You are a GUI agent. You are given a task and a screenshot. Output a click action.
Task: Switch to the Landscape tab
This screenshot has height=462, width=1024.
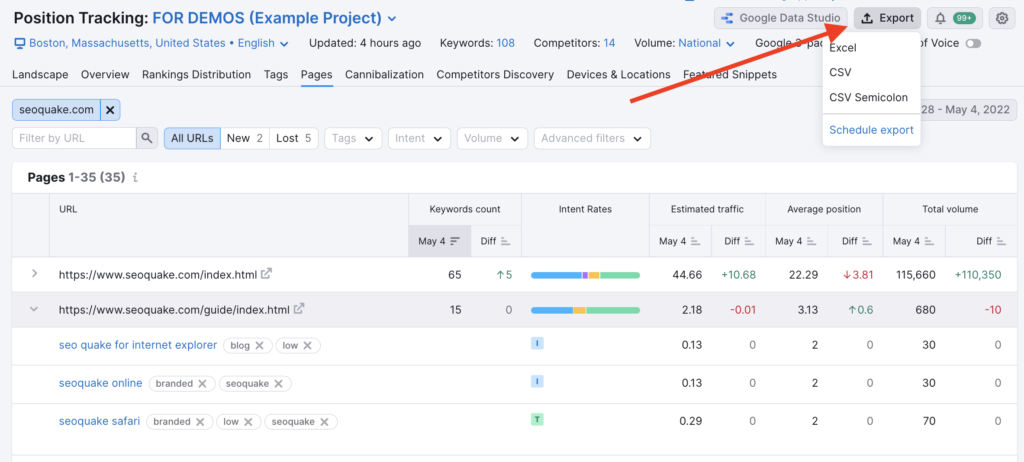40,74
